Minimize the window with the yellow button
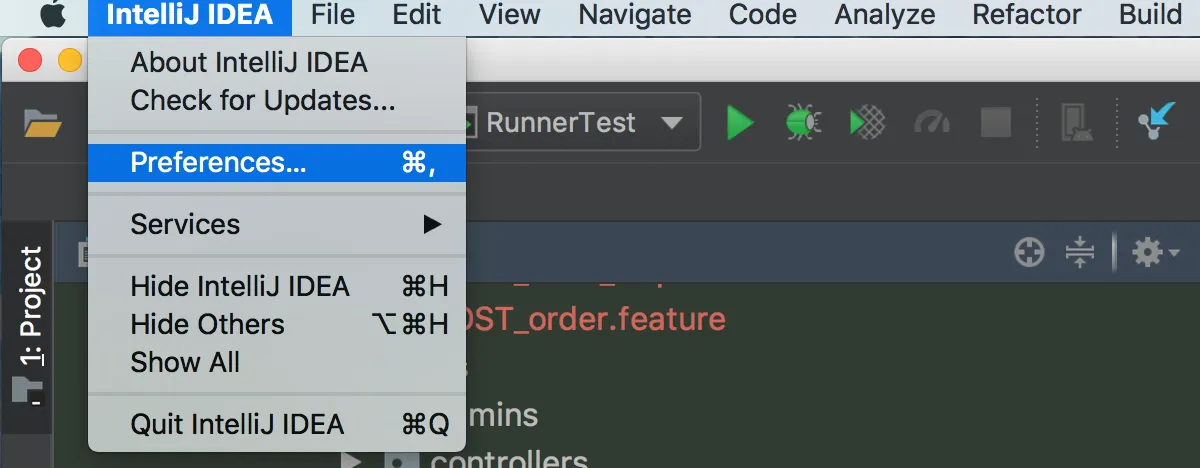 (x=70, y=60)
